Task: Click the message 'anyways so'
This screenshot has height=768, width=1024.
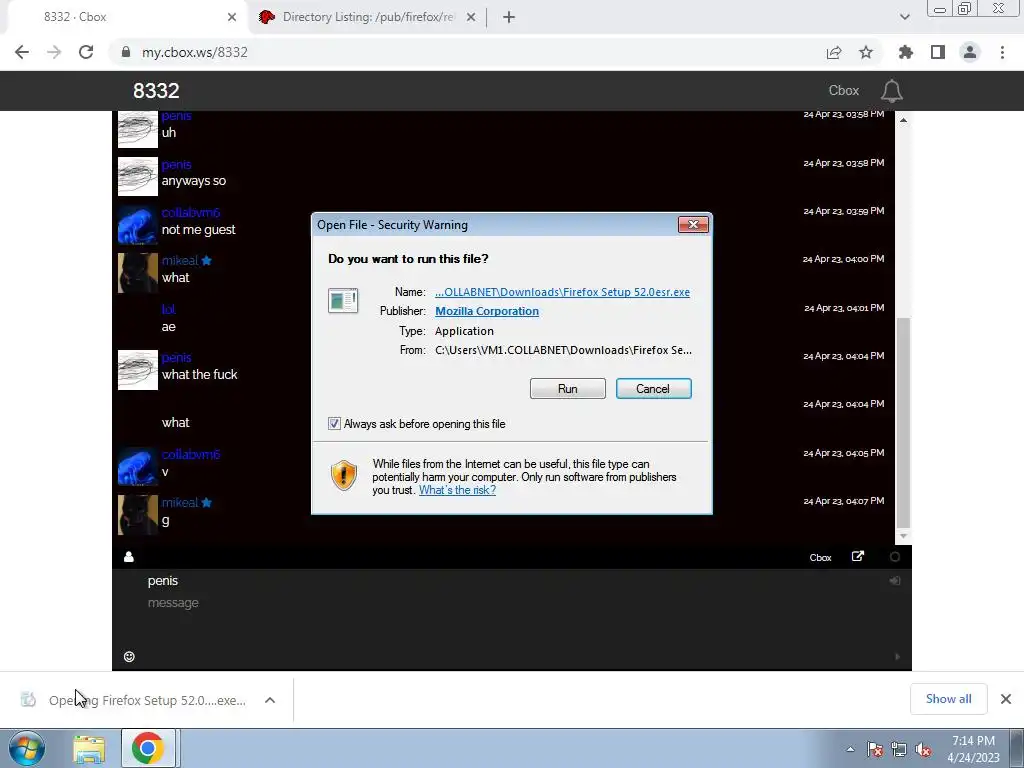Action: tap(194, 181)
